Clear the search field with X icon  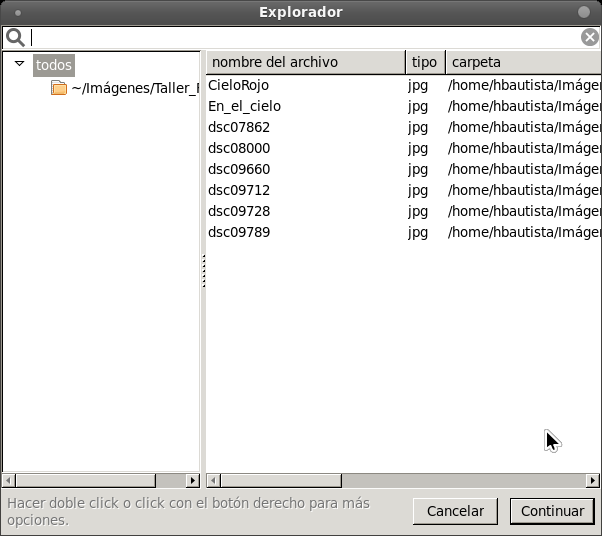[590, 37]
